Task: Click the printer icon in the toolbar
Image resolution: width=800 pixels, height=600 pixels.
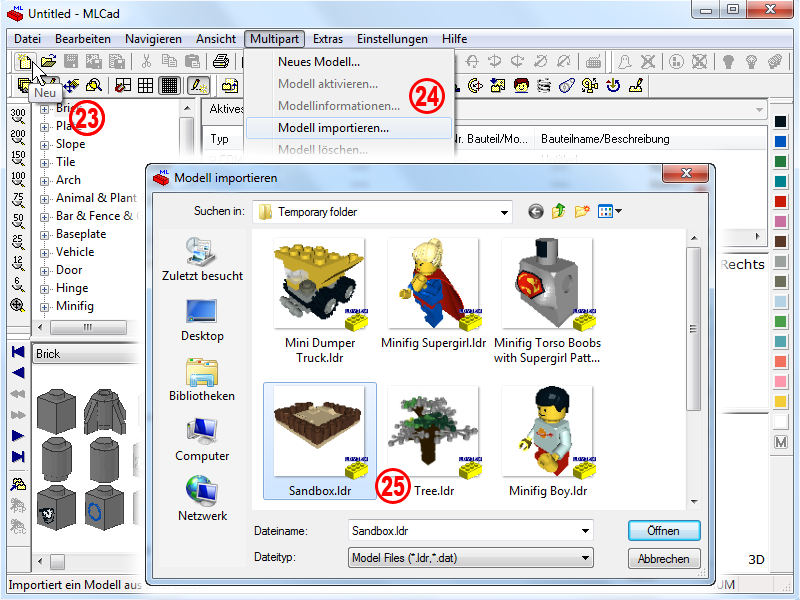Action: tap(221, 61)
